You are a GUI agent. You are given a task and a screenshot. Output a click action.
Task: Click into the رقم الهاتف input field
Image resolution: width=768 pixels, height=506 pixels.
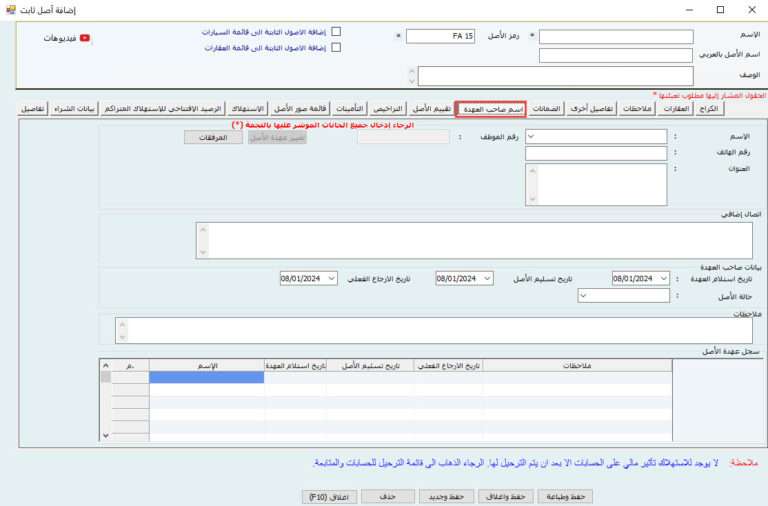pos(595,153)
